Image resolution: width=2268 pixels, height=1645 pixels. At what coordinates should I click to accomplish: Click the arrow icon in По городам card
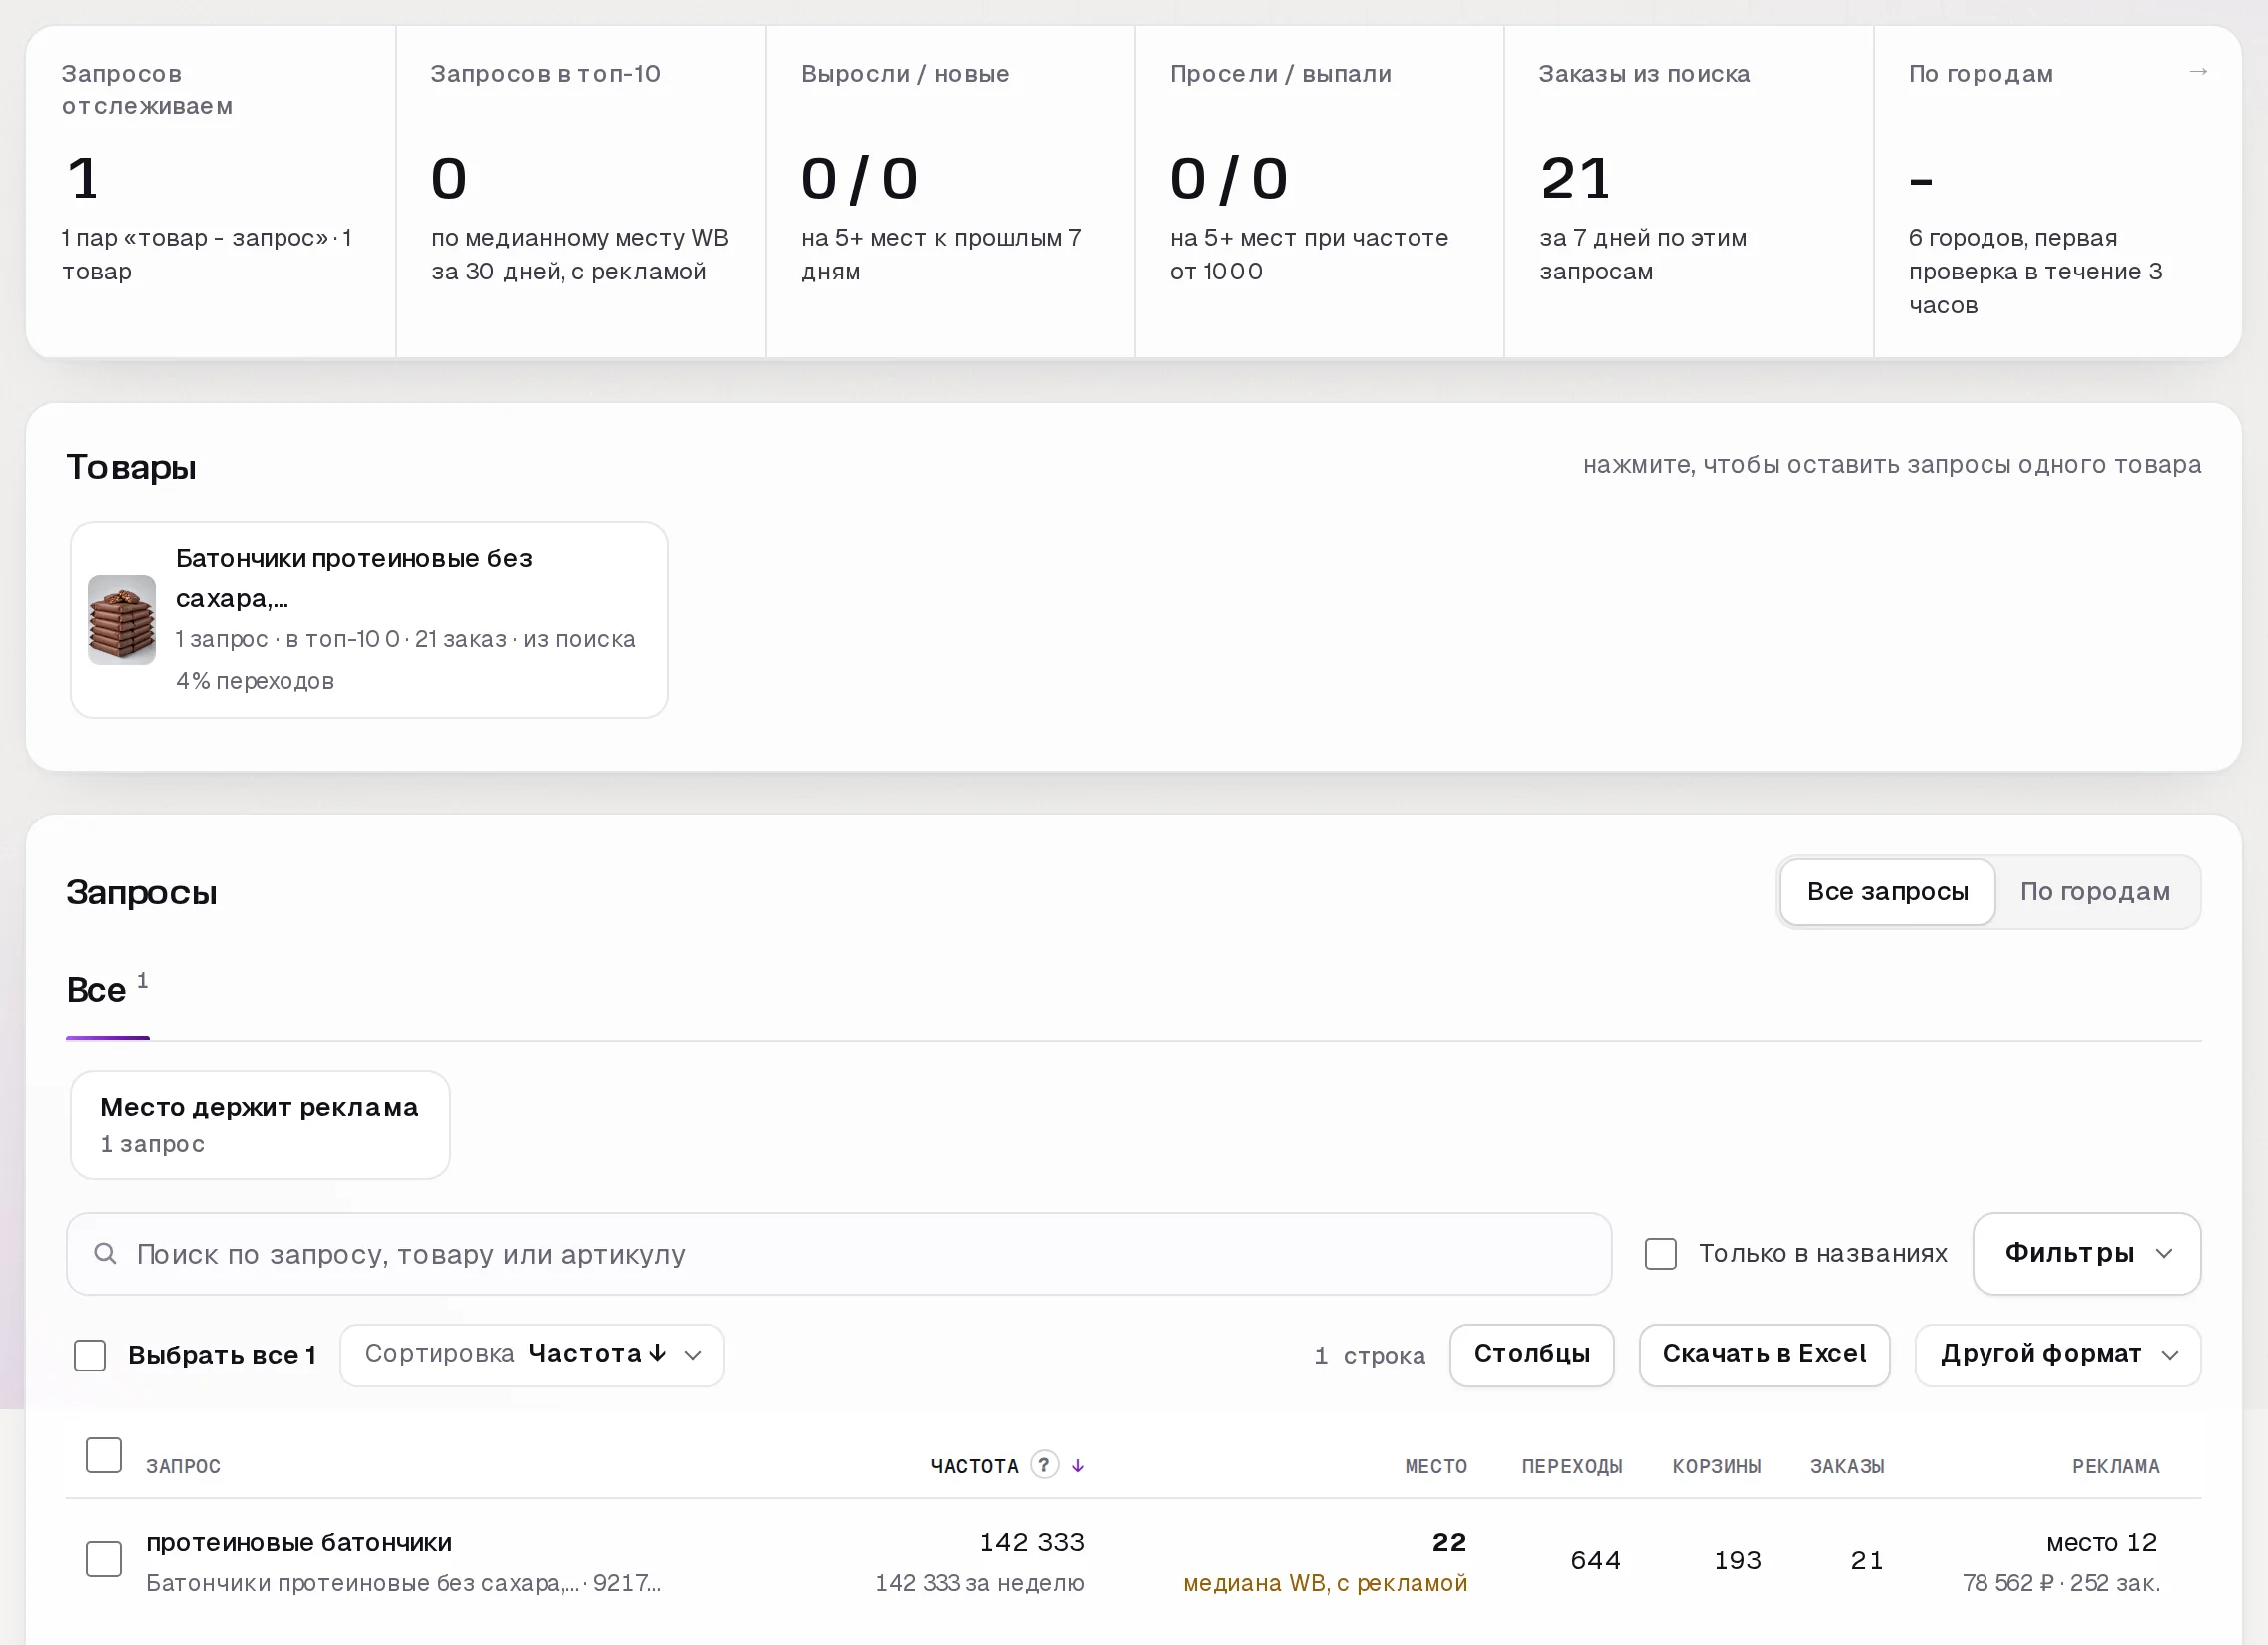[x=2198, y=72]
